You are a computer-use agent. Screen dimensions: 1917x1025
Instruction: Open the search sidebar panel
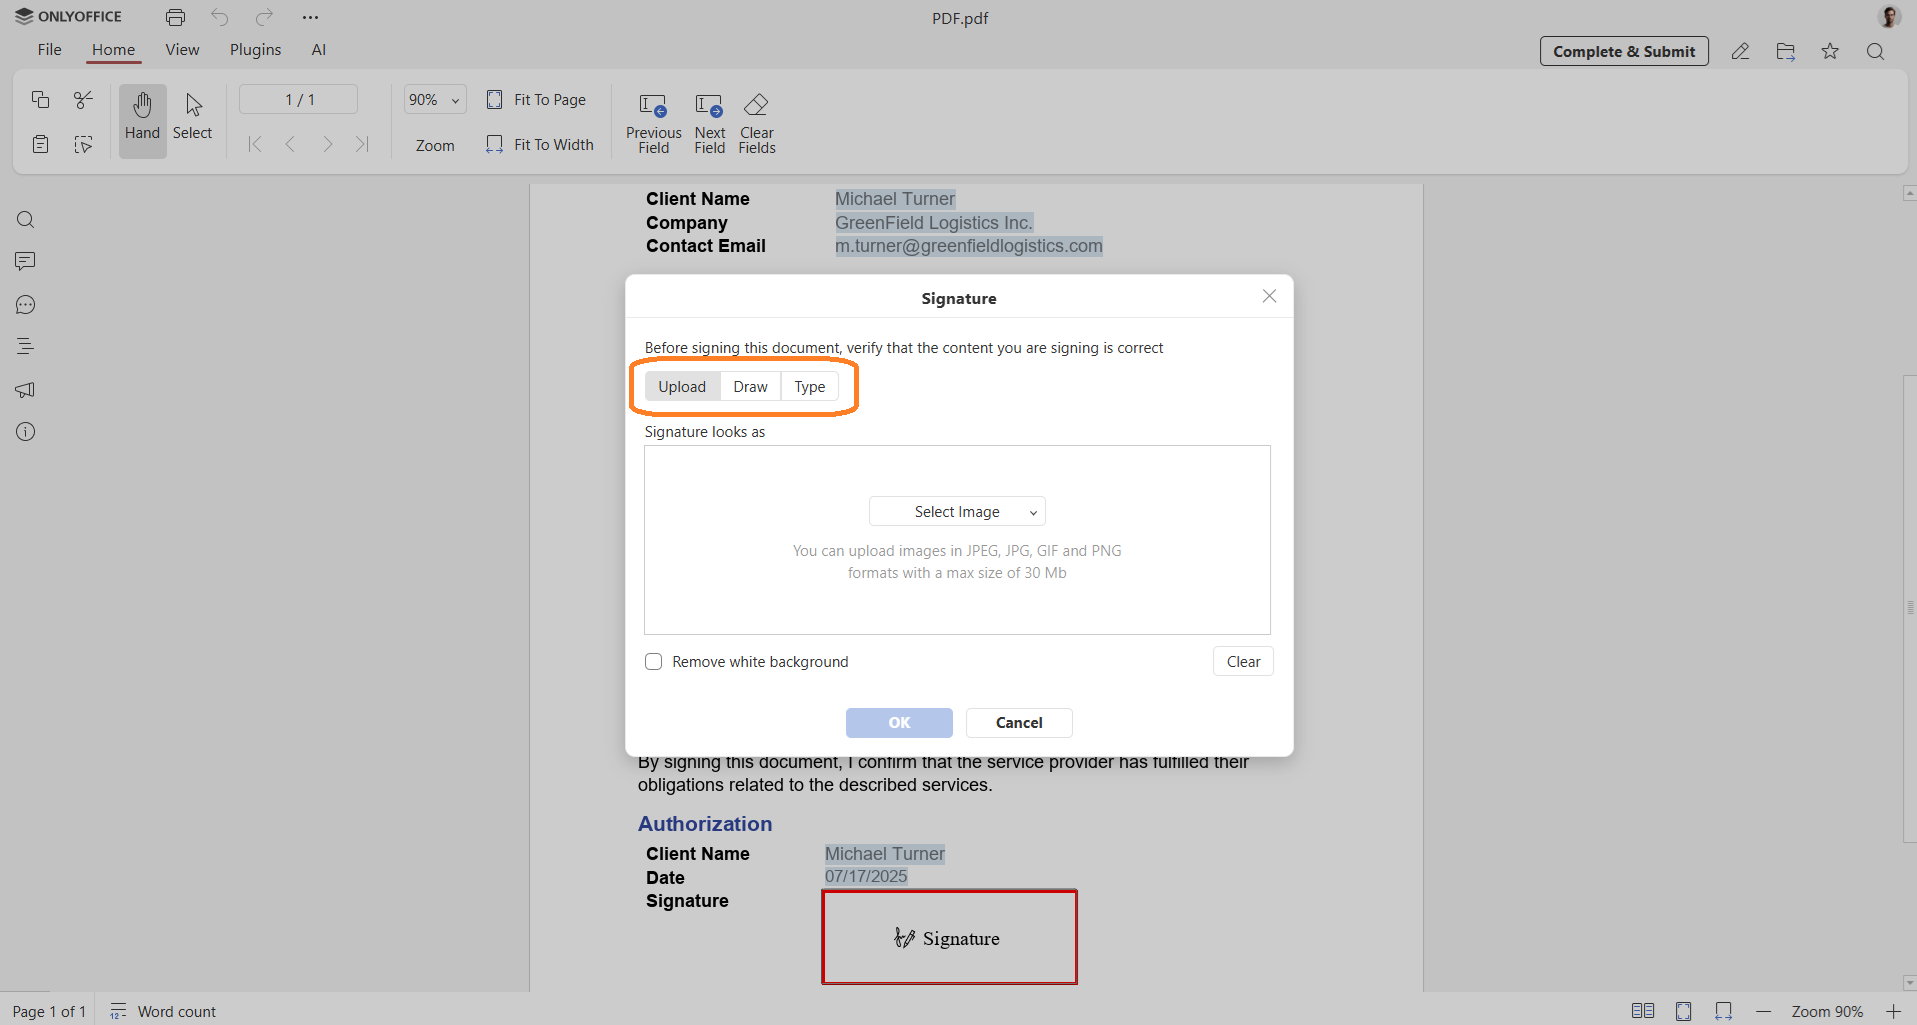coord(25,219)
